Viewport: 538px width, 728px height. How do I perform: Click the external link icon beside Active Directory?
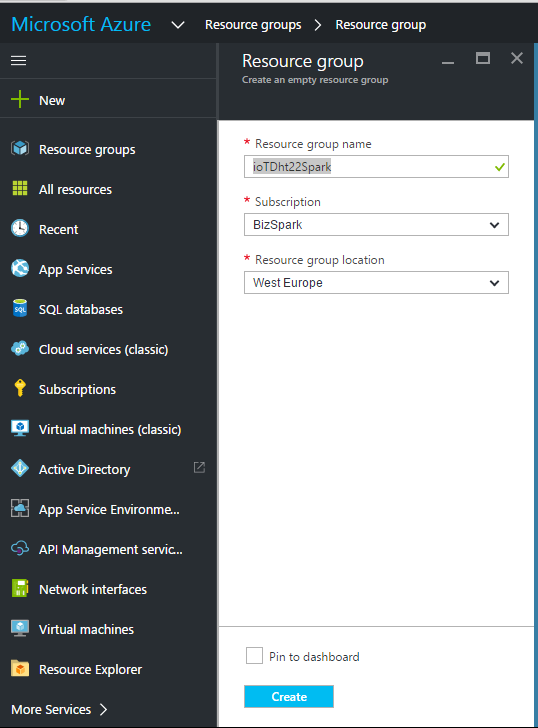click(x=199, y=468)
